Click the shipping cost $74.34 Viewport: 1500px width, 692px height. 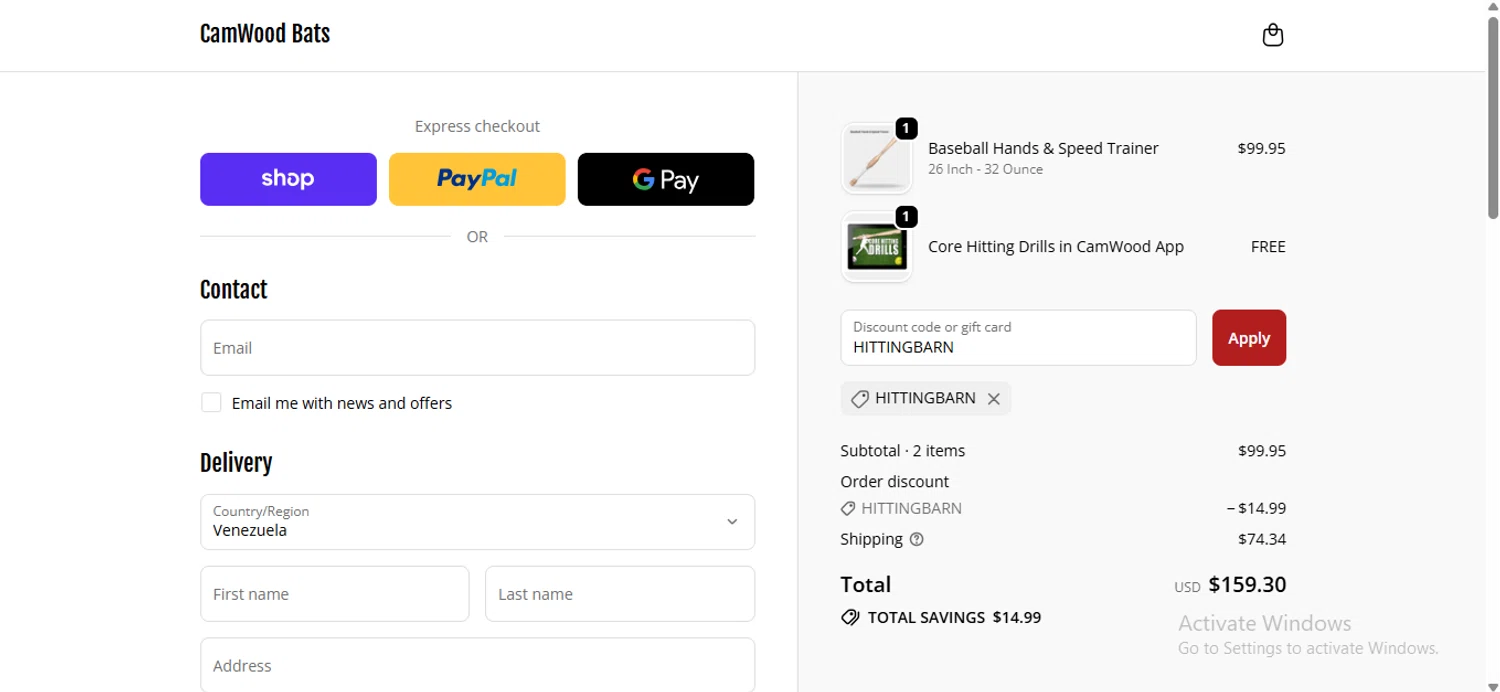point(1262,539)
